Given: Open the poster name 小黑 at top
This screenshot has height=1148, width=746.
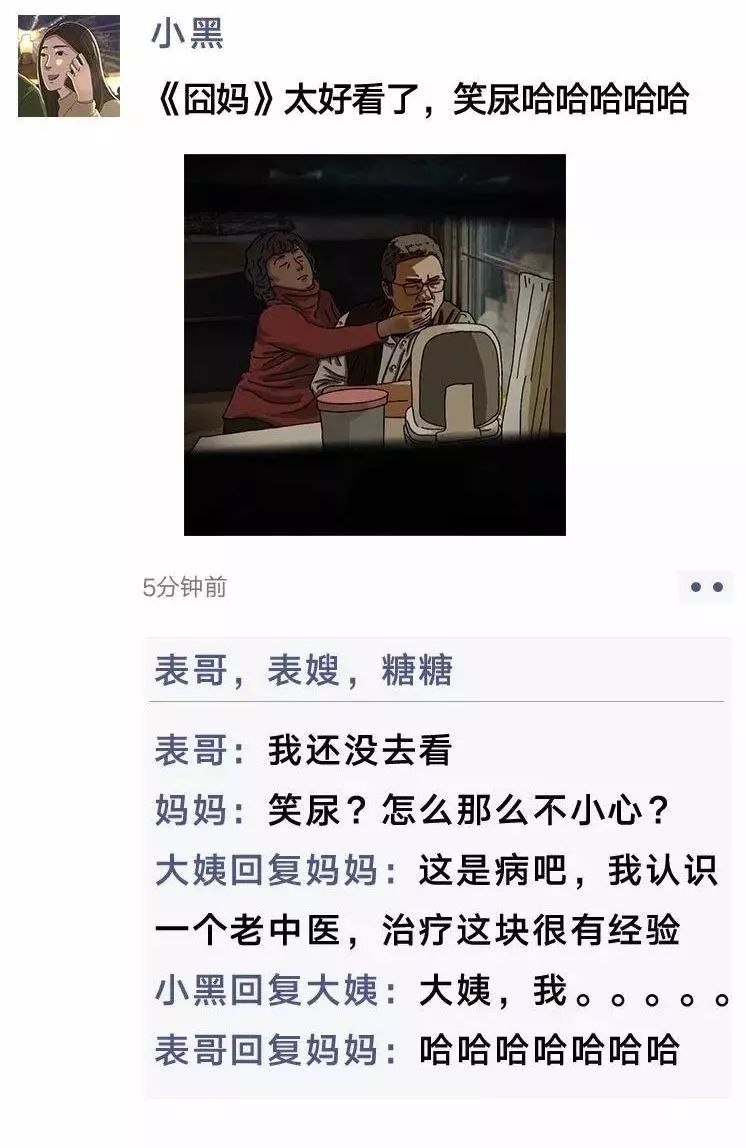Looking at the screenshot, I should (187, 34).
